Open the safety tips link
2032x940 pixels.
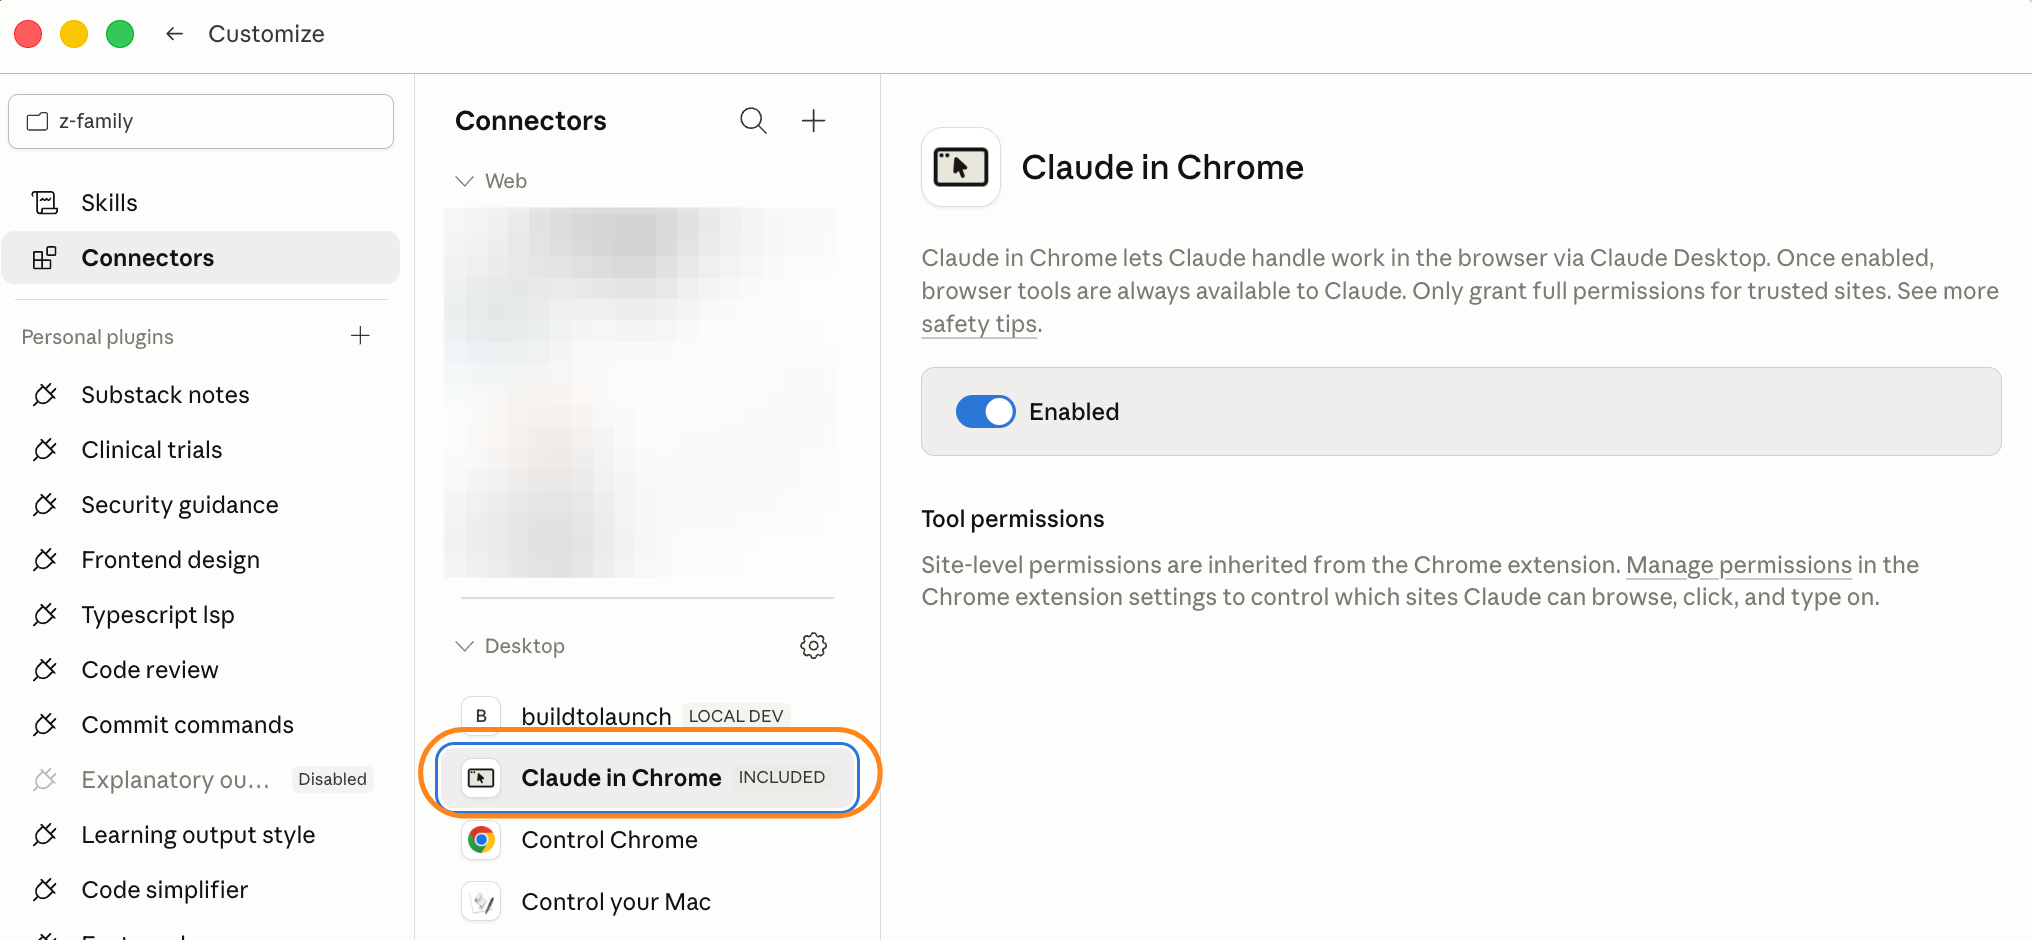point(979,324)
